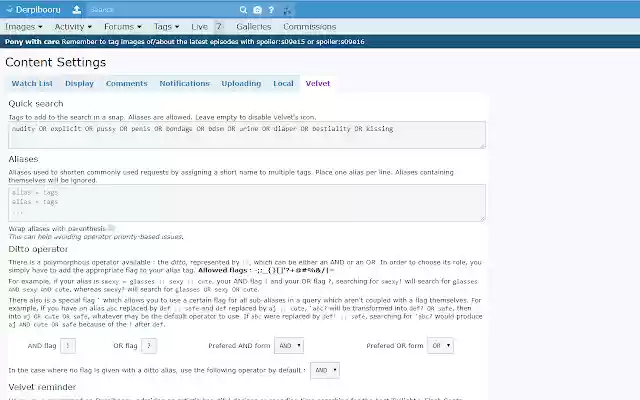Screen dimensions: 640x400
Task: Click inside the Aliases textarea
Action: pos(247,203)
